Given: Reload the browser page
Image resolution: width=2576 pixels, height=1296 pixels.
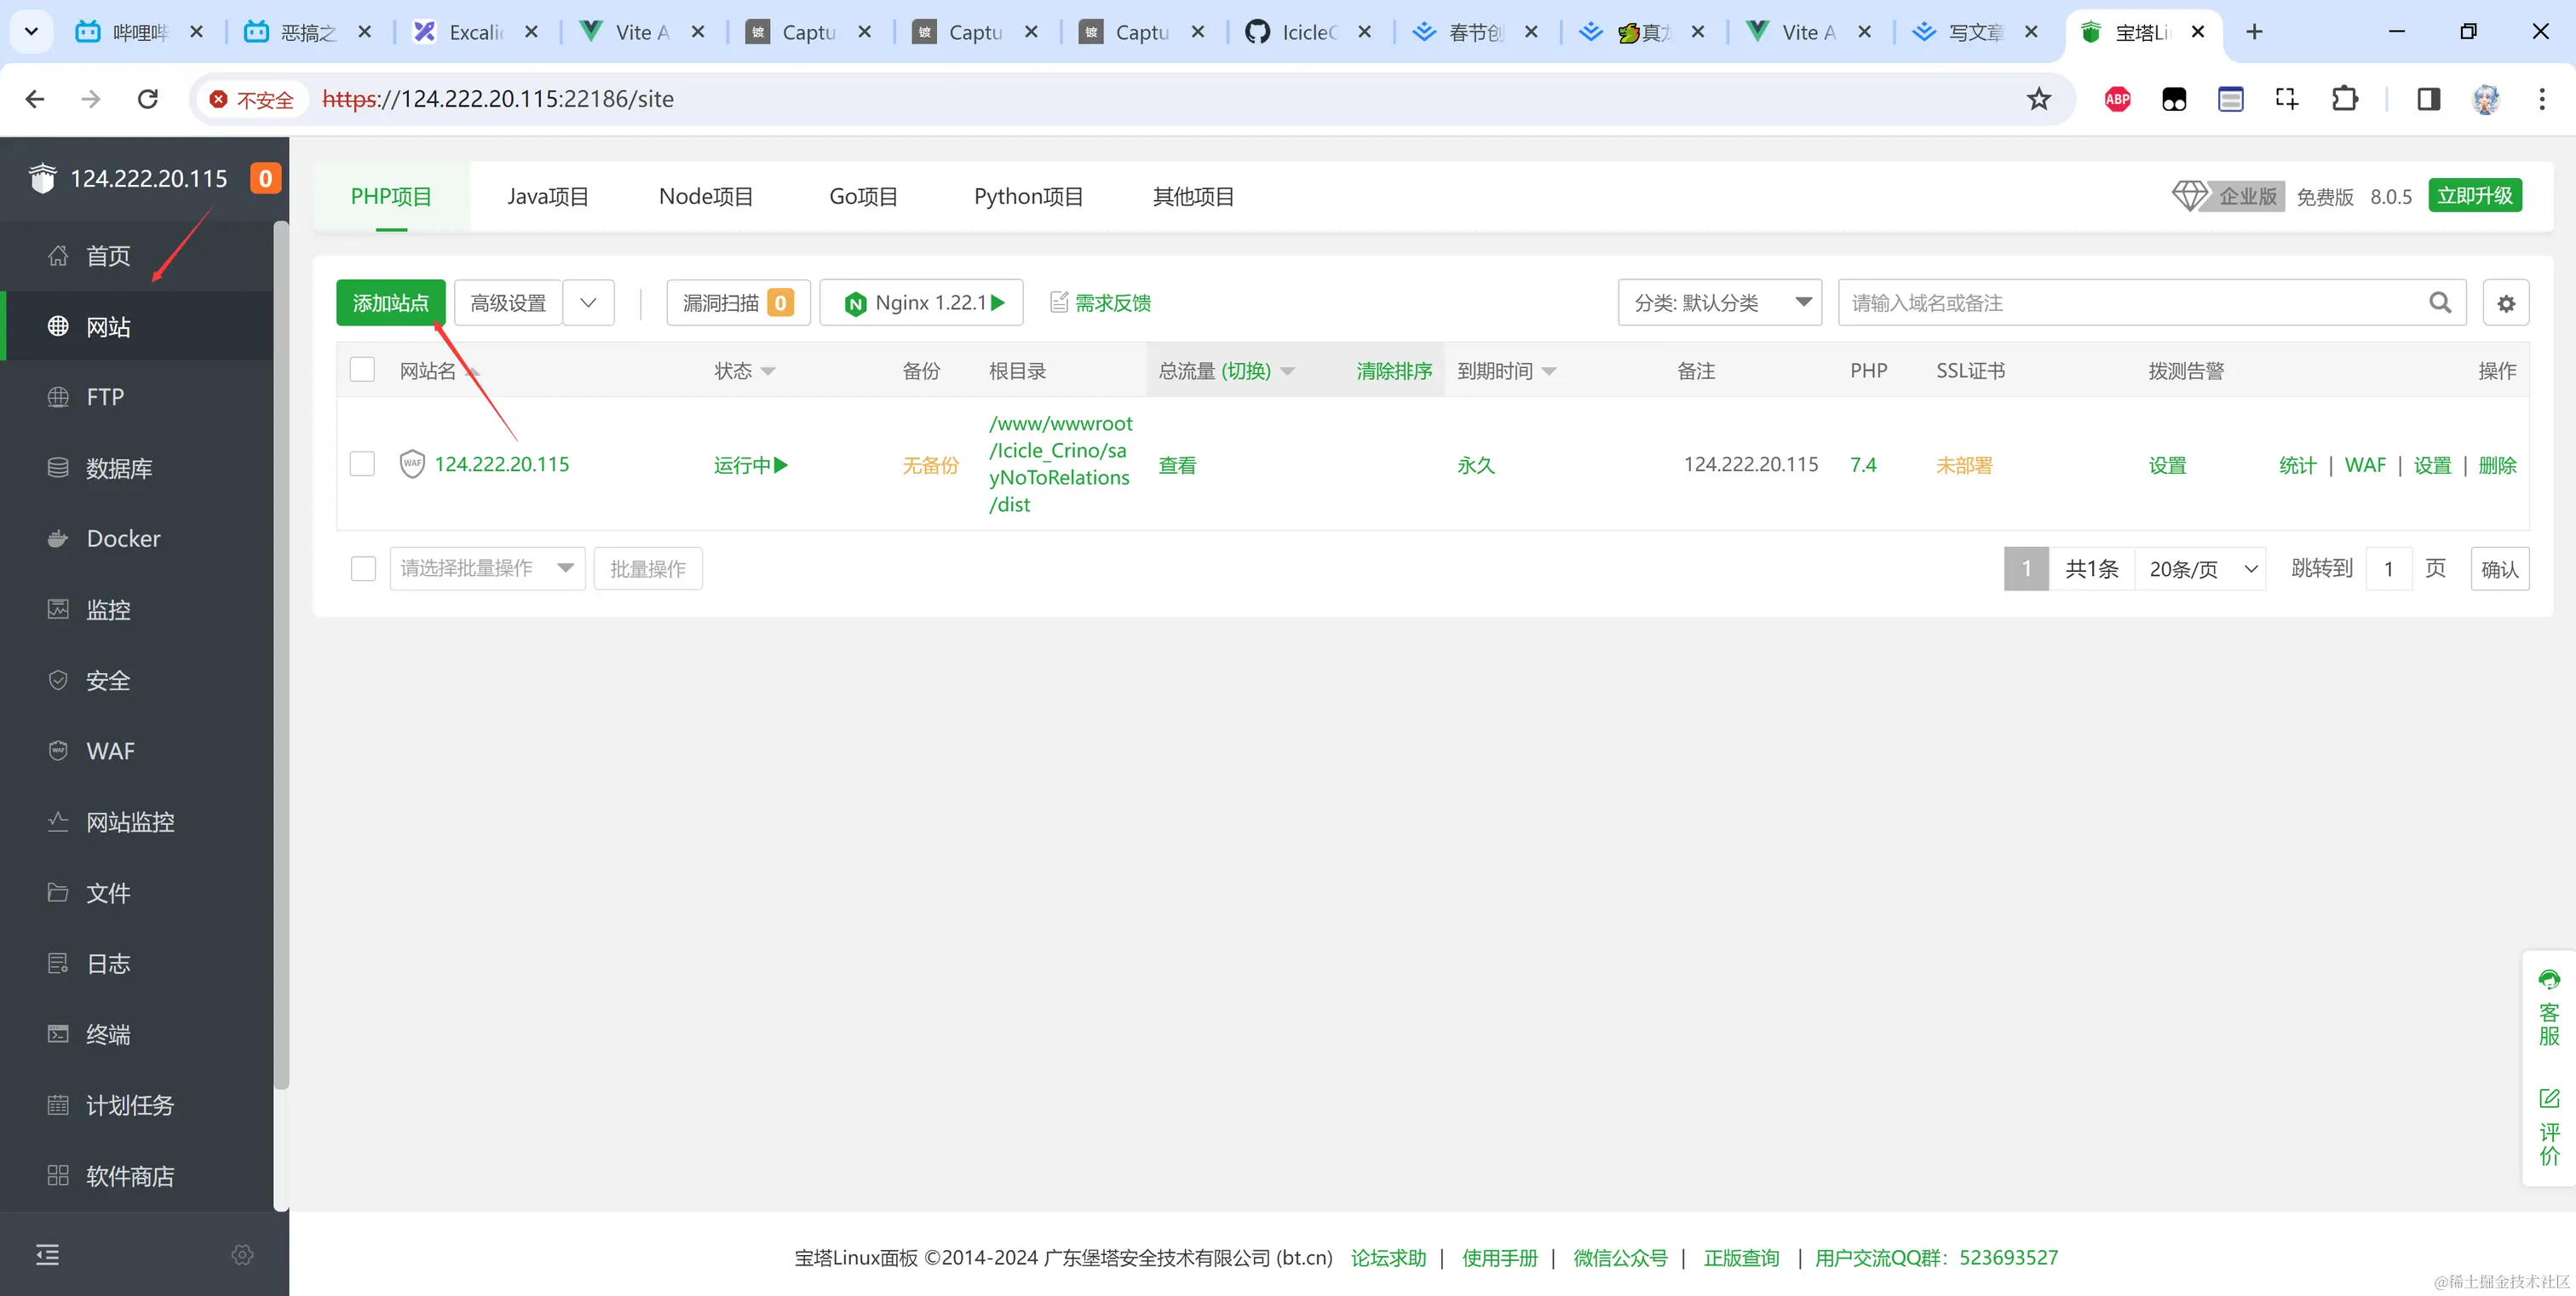Looking at the screenshot, I should pos(148,99).
